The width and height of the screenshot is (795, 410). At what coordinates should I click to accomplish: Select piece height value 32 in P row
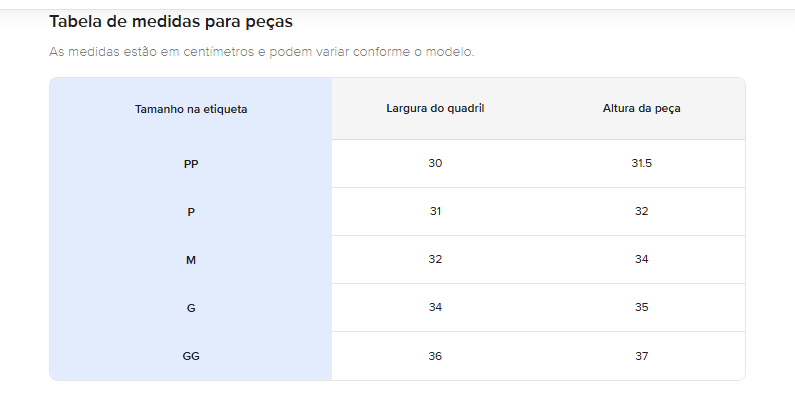pos(641,211)
